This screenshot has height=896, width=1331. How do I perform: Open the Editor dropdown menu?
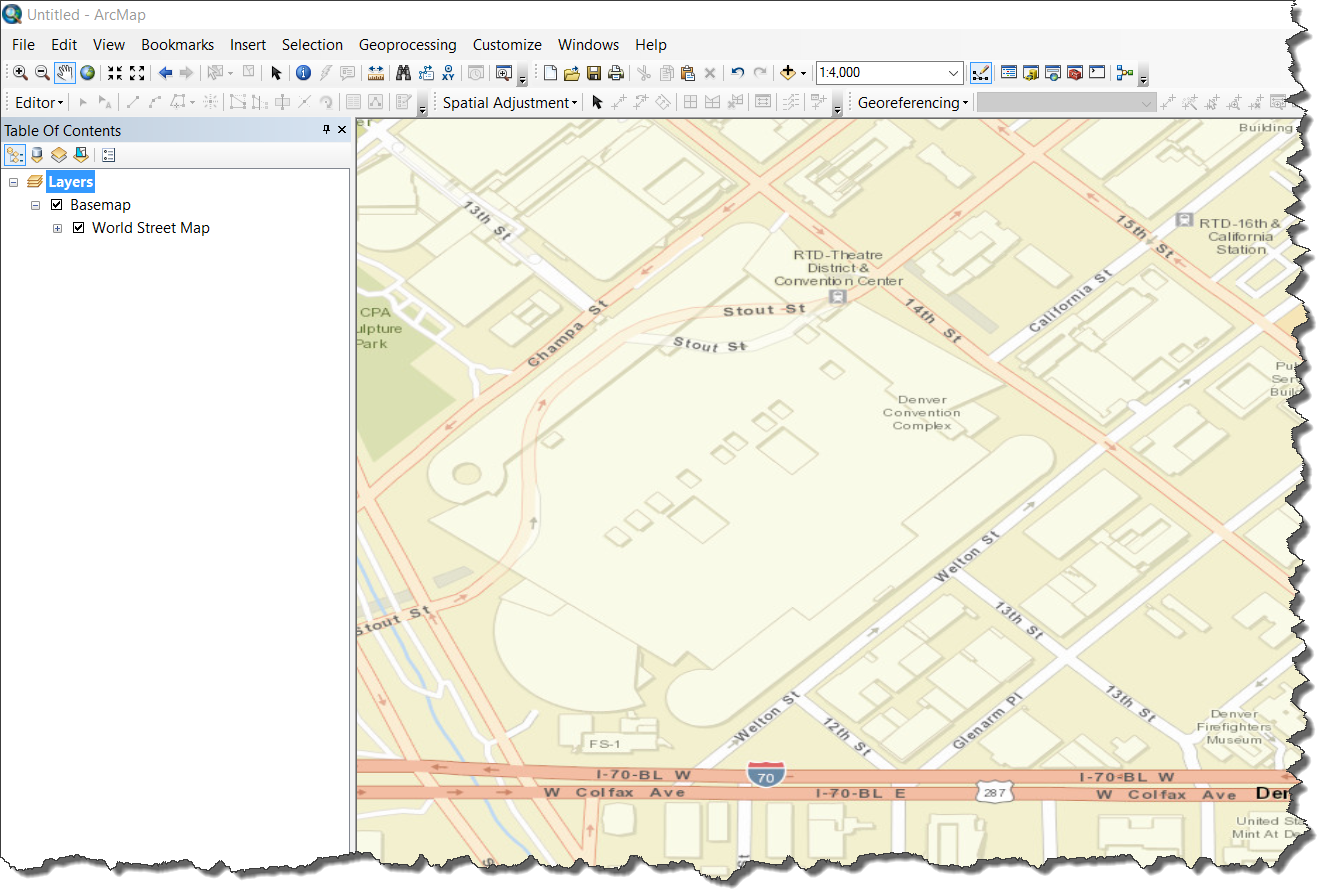39,102
